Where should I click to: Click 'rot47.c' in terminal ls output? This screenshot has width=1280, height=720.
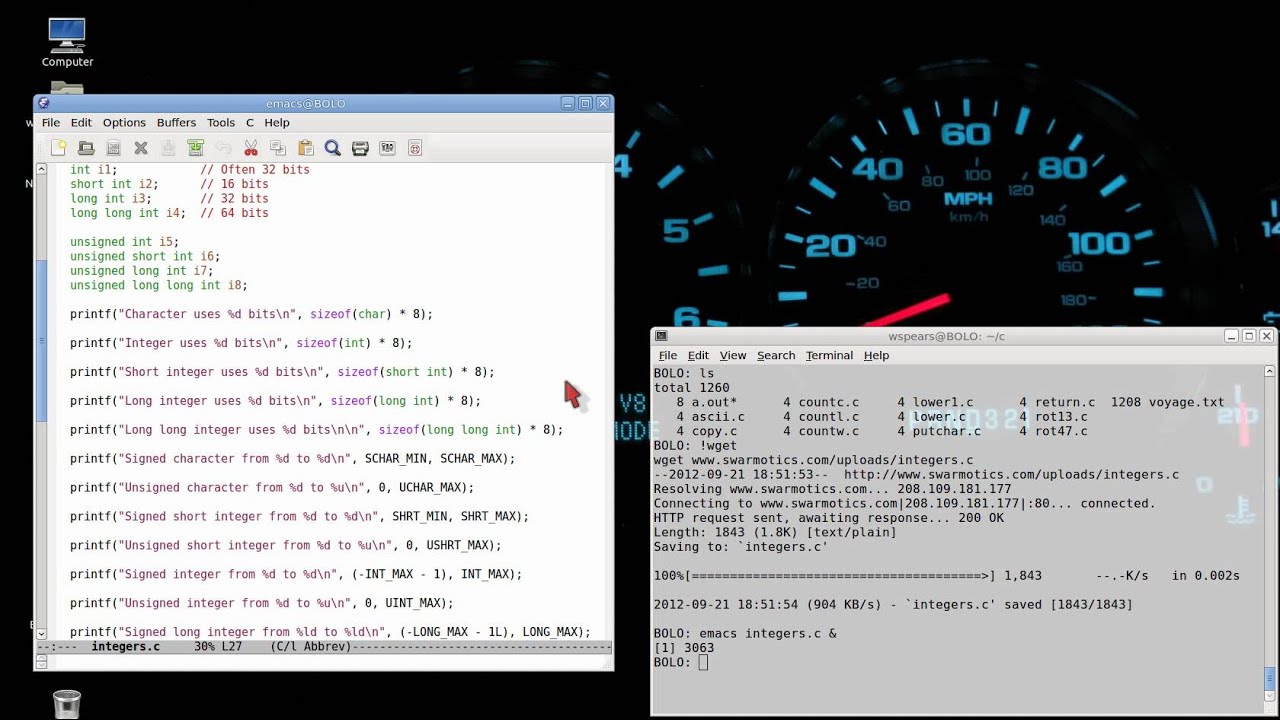coord(1061,431)
